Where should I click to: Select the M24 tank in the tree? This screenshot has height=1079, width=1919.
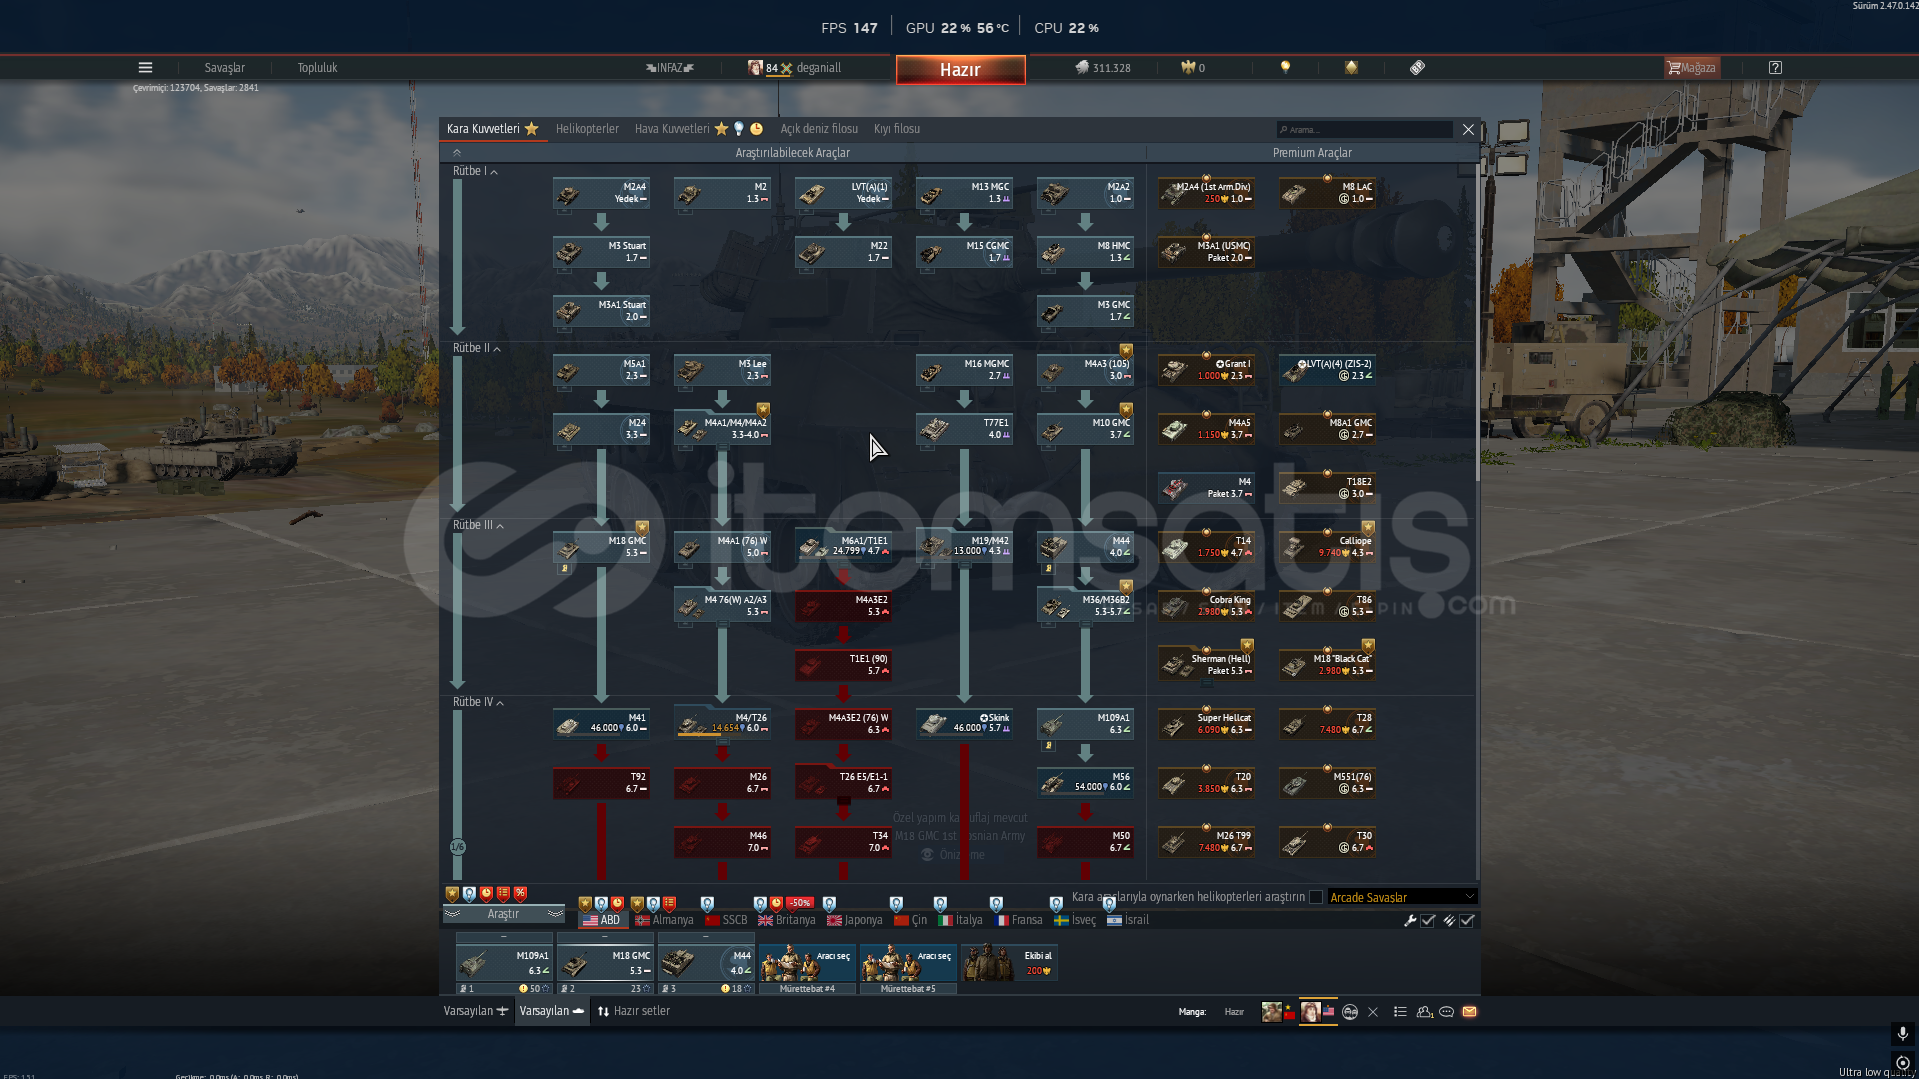[x=601, y=429]
